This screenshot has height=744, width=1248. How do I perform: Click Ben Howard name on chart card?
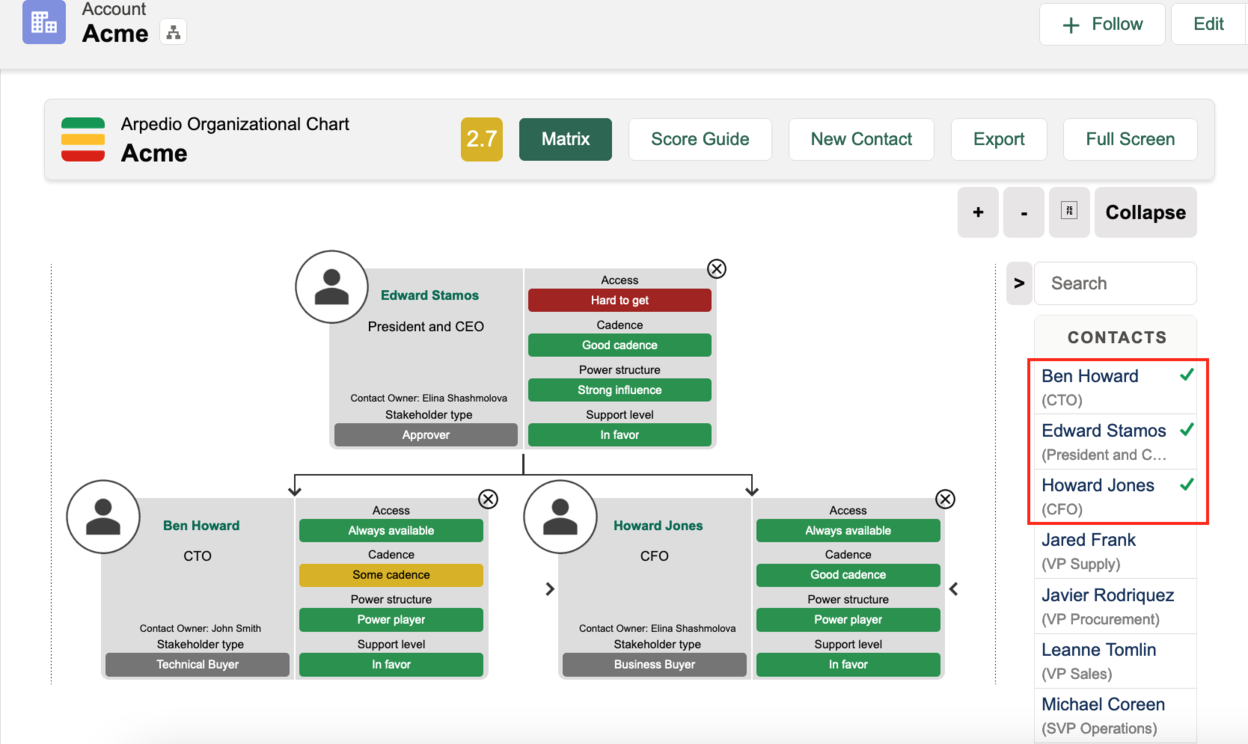[201, 525]
